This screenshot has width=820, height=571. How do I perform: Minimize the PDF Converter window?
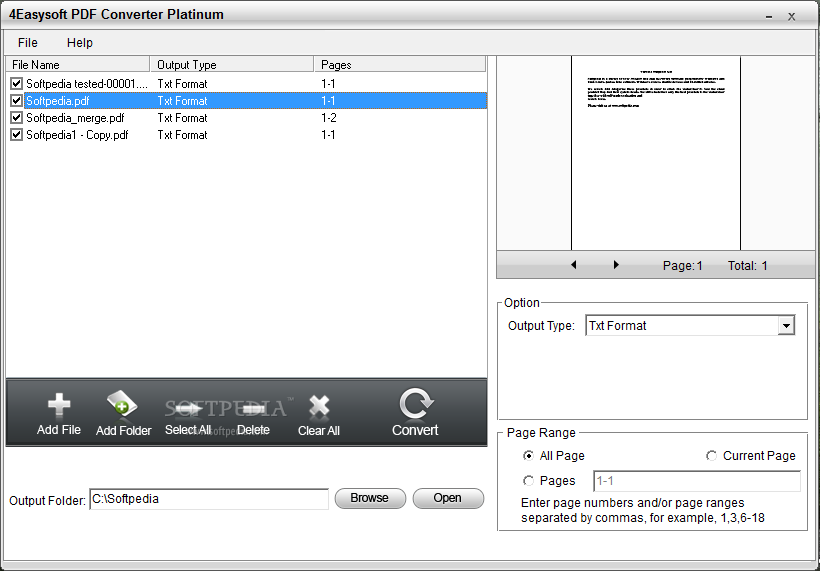pos(769,17)
